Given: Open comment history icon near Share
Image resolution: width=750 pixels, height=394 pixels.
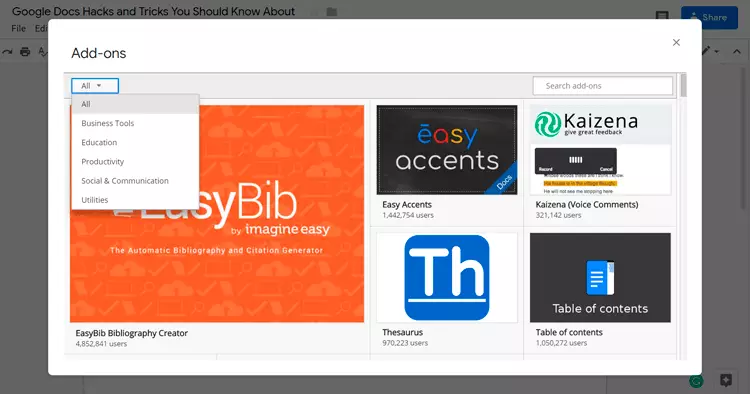Looking at the screenshot, I should click(x=662, y=17).
